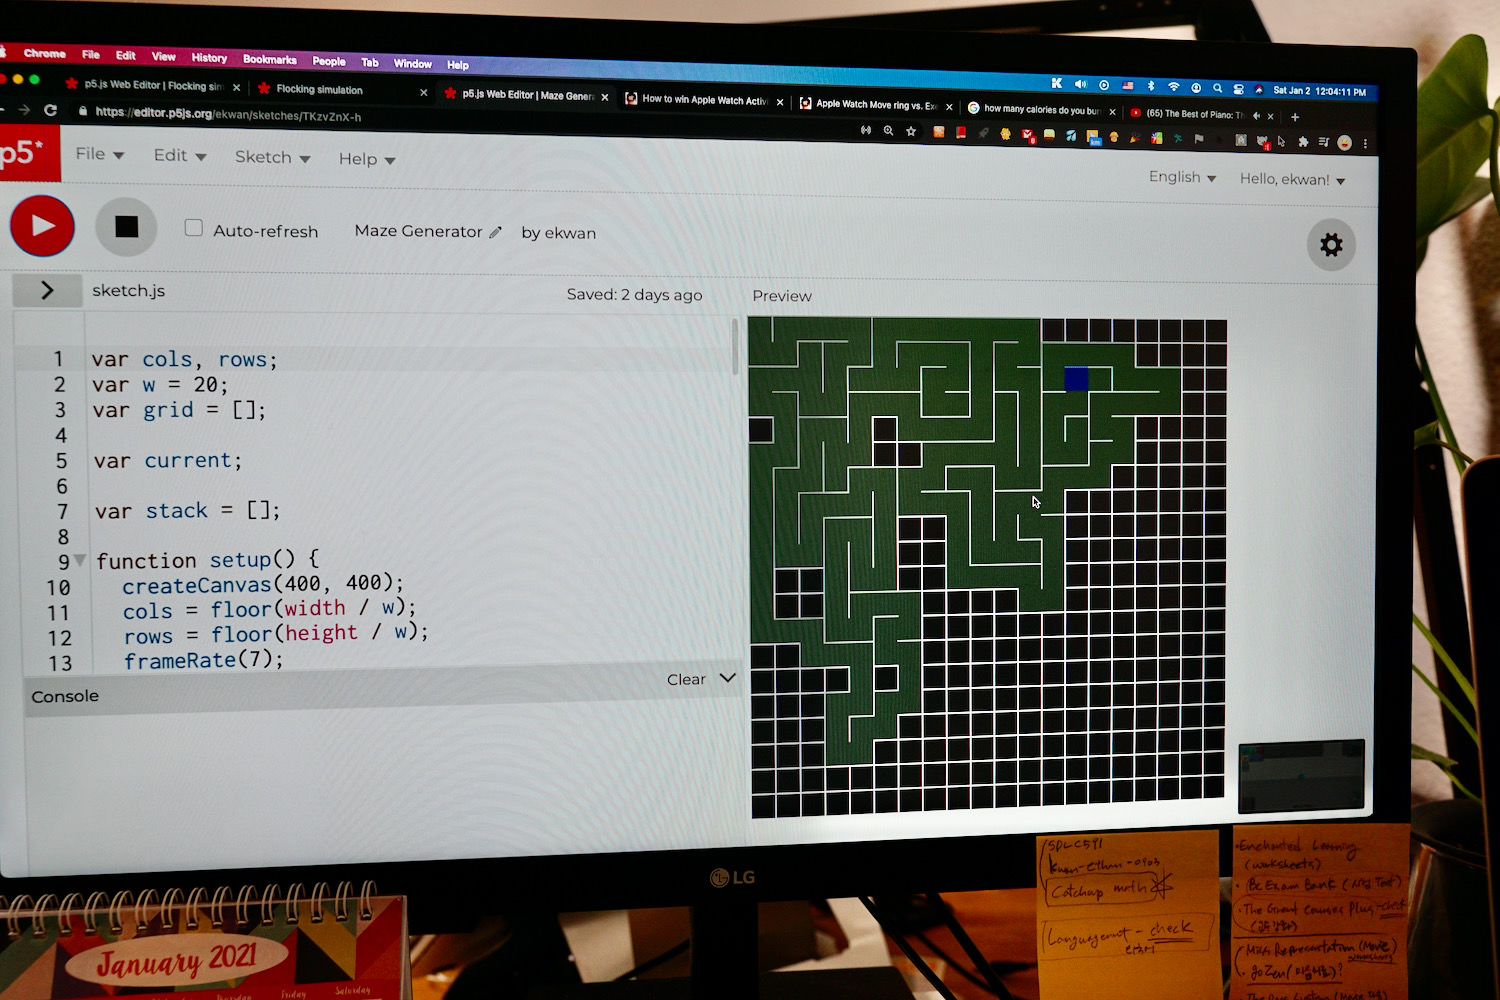This screenshot has width=1500, height=1000.
Task: Rename sketch using pencil icon
Action: coord(495,232)
